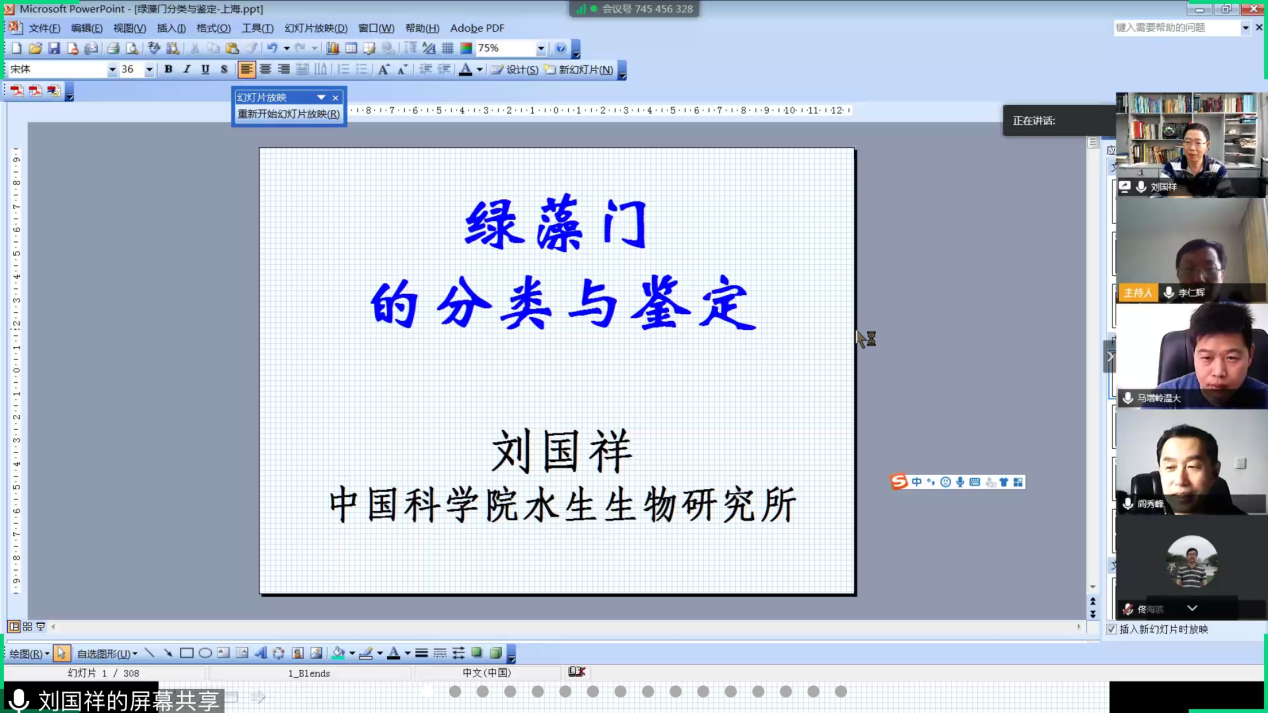Click the Increase Font Size icon
Screen dimensions: 1268x713
point(383,70)
